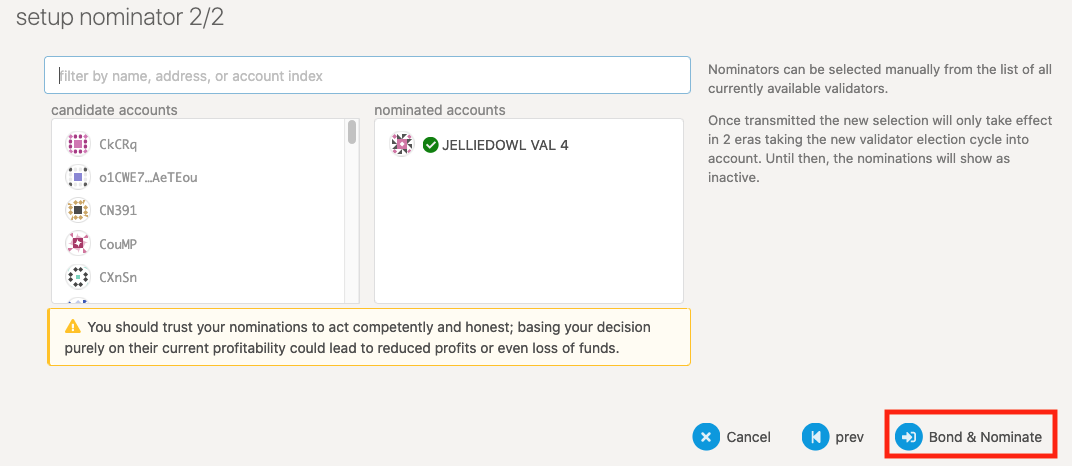Focus the filter by name input
Image resolution: width=1072 pixels, height=466 pixels.
[x=367, y=75]
